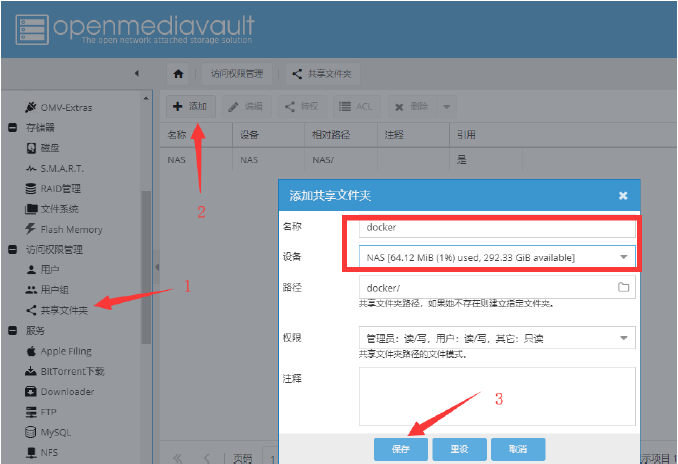
Task: Open the 权限 permissions dropdown
Action: (x=624, y=339)
